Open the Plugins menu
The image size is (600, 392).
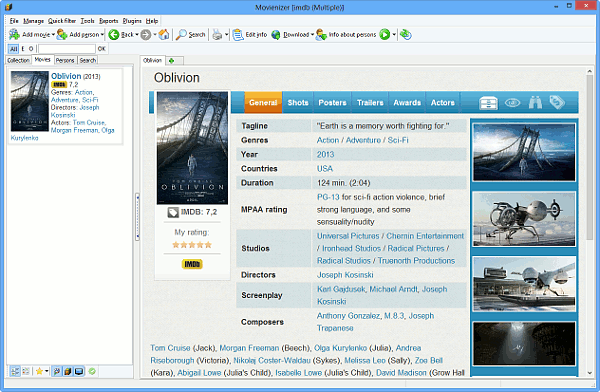pyautogui.click(x=132, y=21)
